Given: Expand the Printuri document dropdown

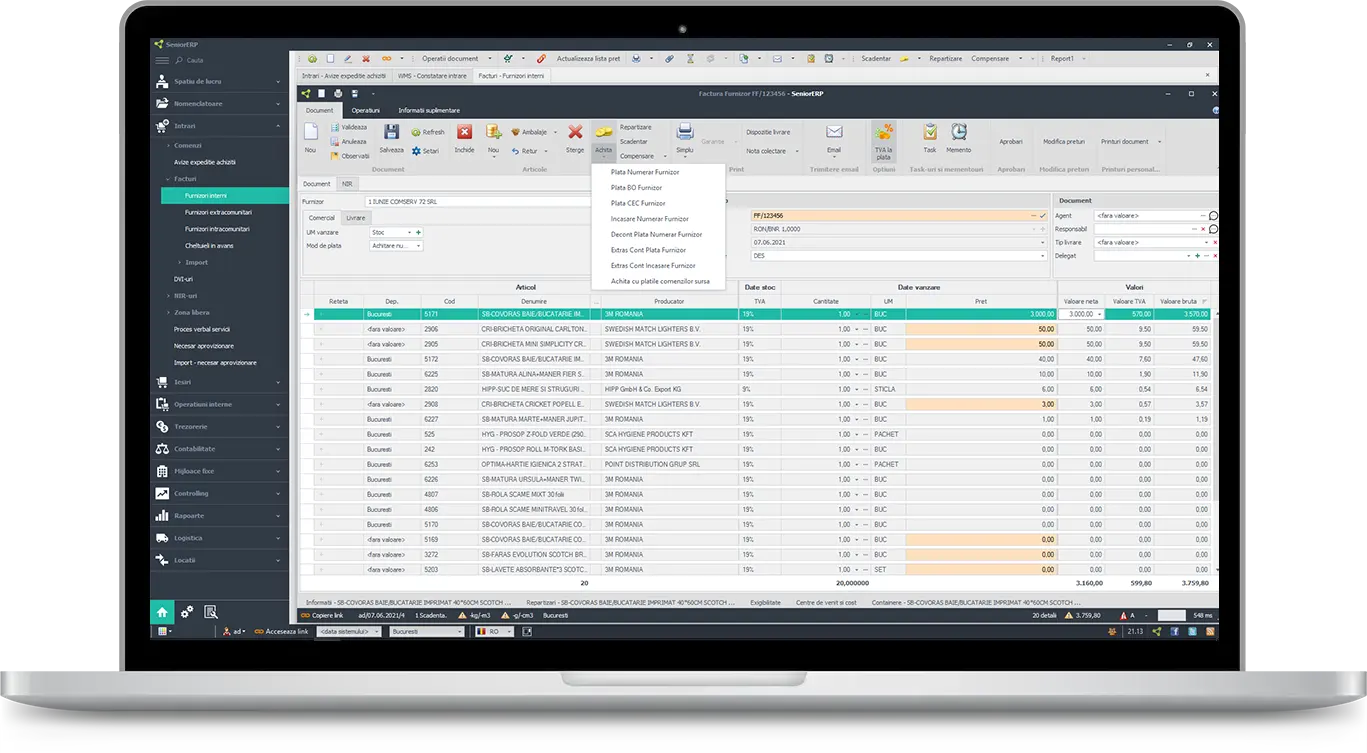Looking at the screenshot, I should pos(1159,142).
